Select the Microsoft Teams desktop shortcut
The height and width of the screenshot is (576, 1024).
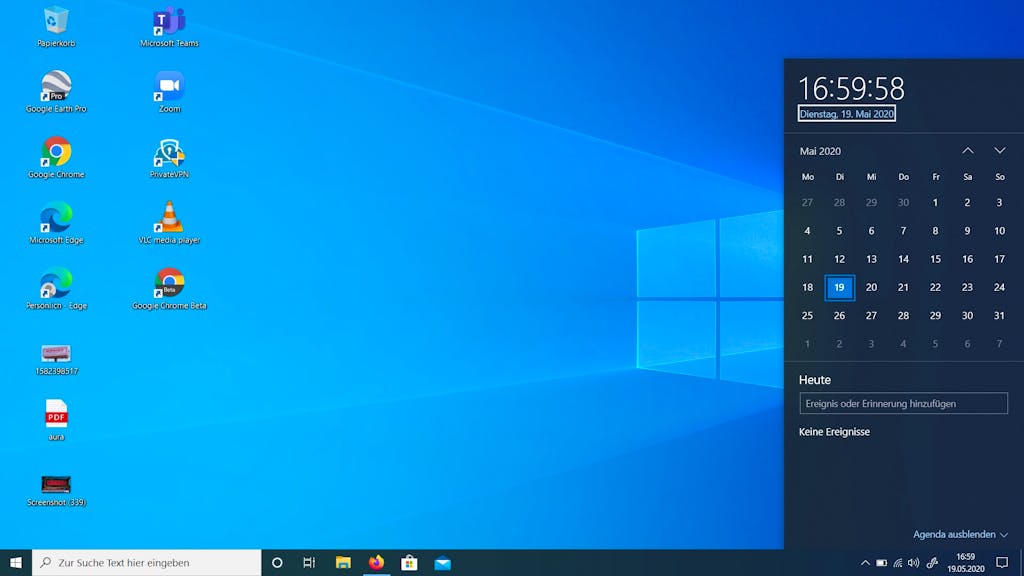tap(169, 27)
